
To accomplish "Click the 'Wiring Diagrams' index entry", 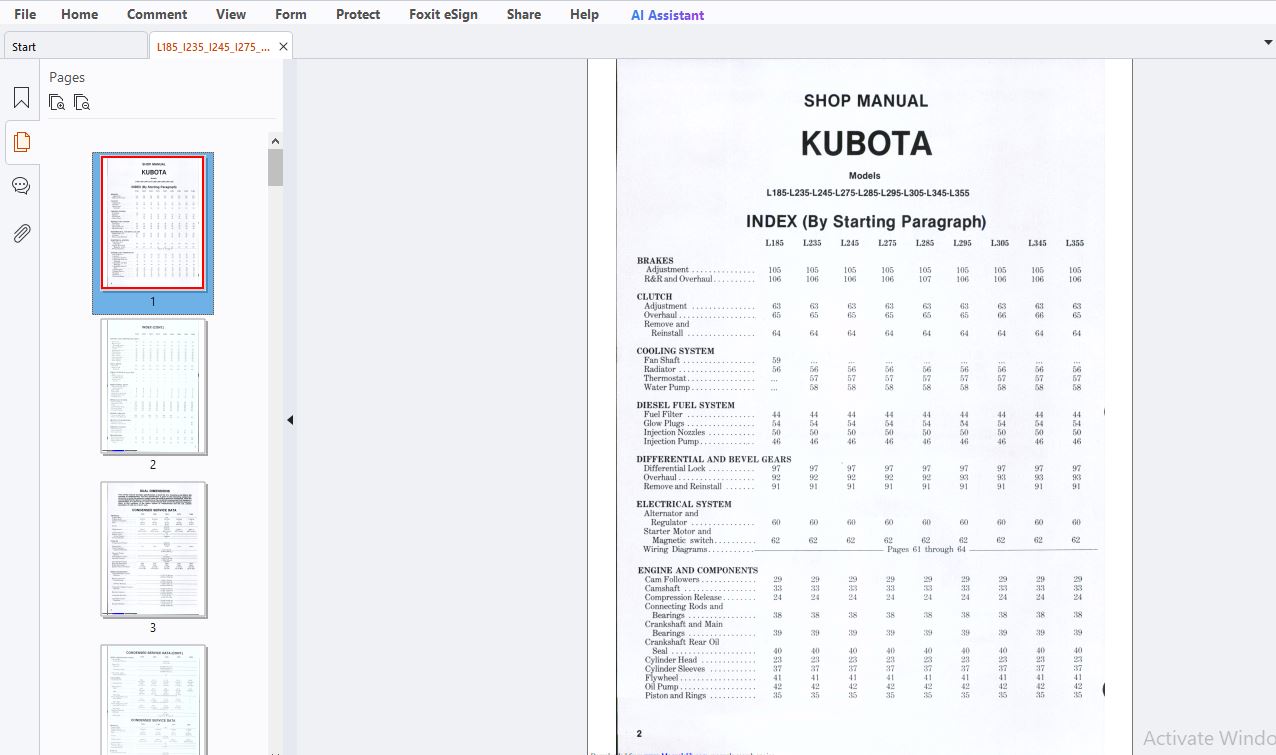I will (675, 549).
